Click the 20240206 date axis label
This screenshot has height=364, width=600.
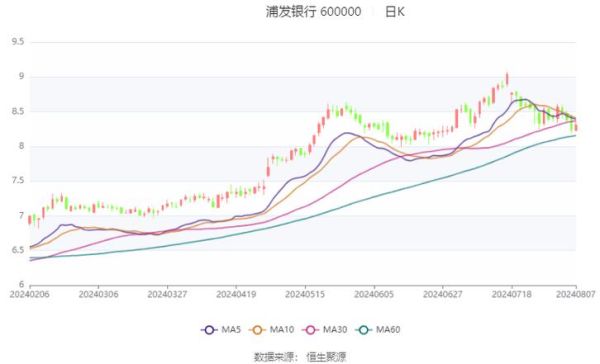pos(29,294)
